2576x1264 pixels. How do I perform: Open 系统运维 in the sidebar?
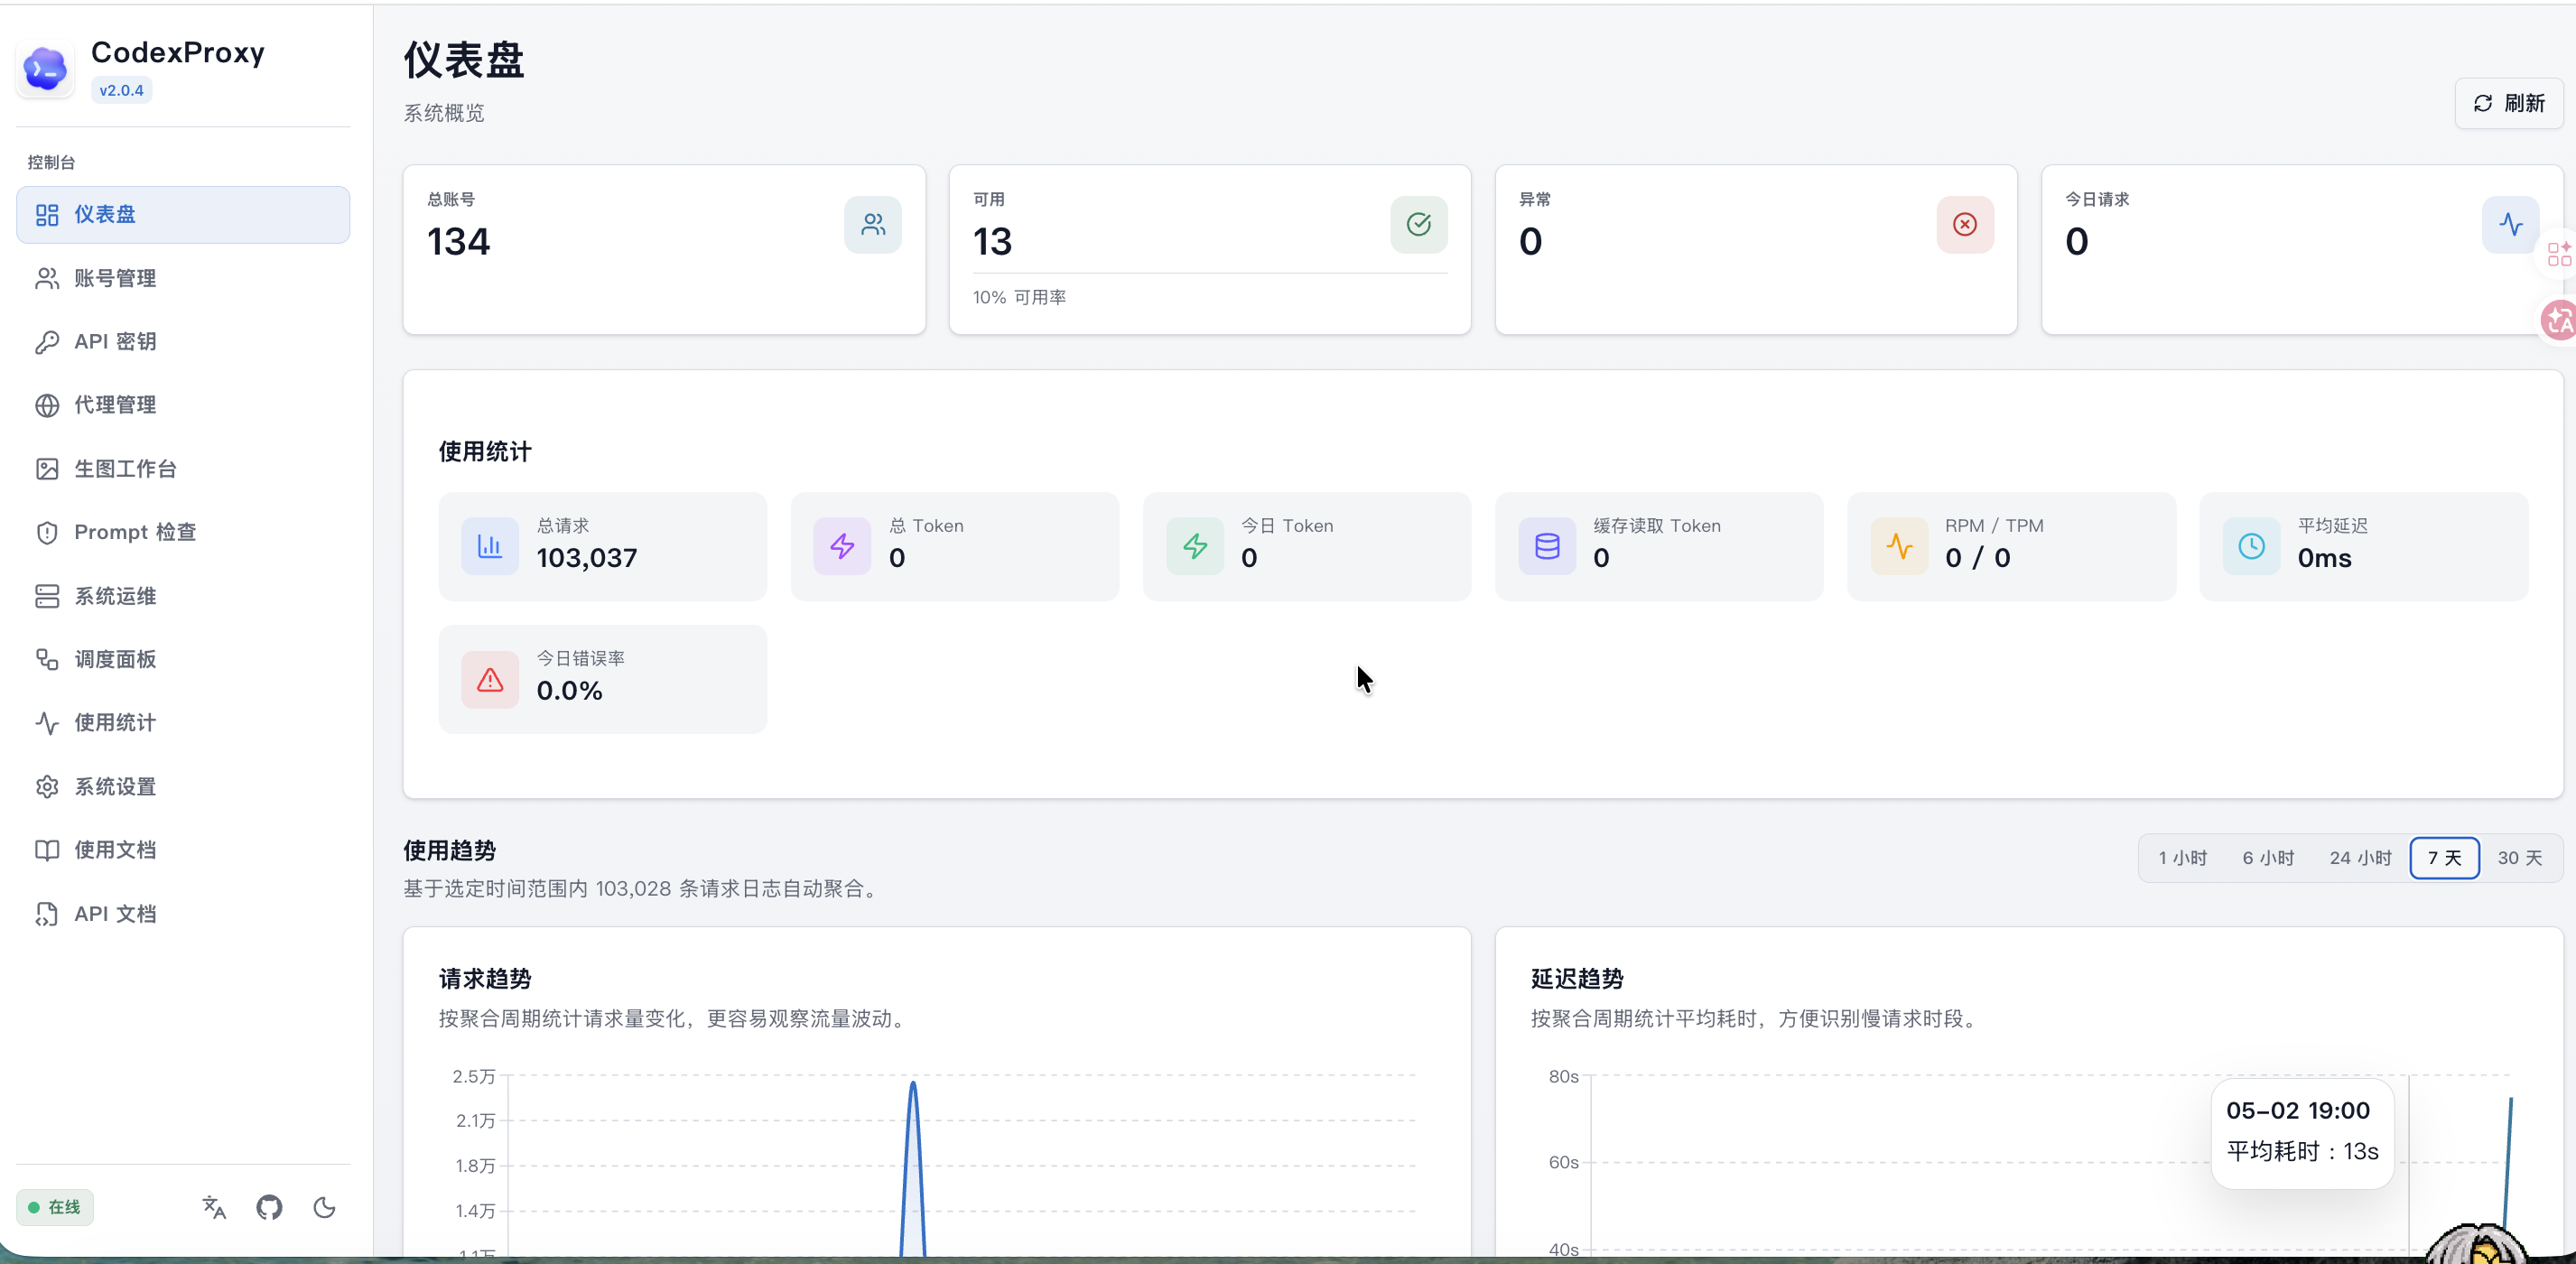pos(183,596)
